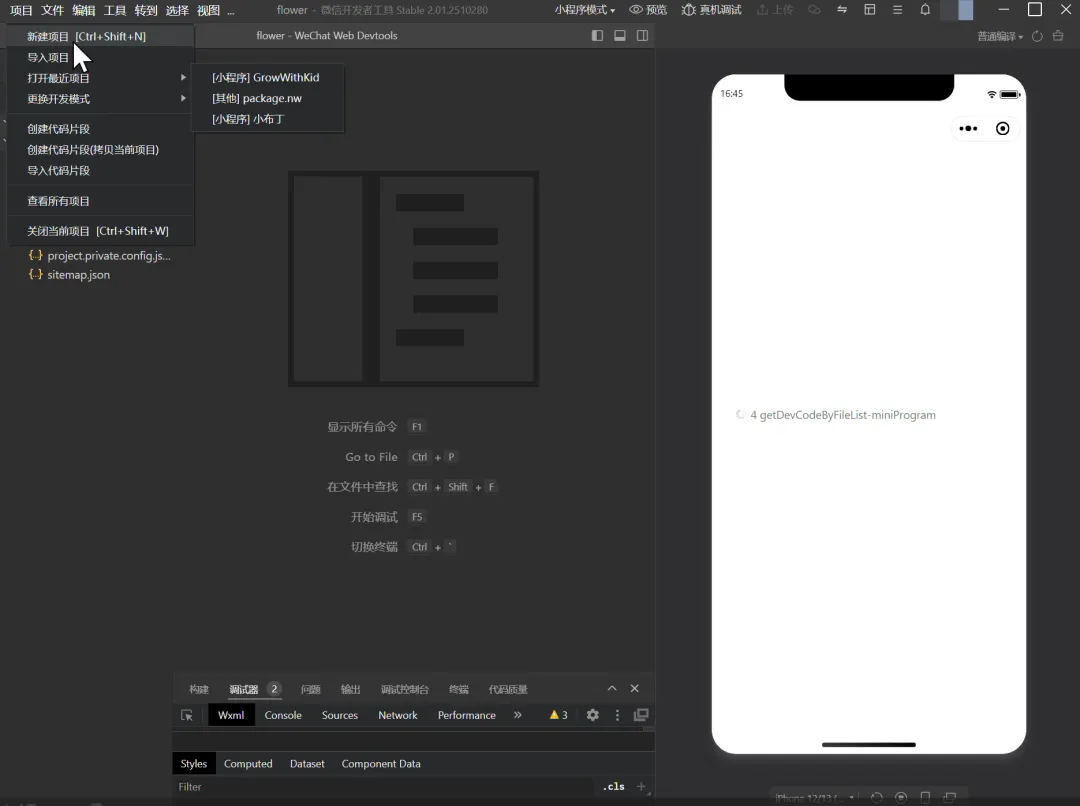The width and height of the screenshot is (1080, 806).
Task: Select 创建代码片段(拷贝当前项目) entry
Action: [101, 149]
